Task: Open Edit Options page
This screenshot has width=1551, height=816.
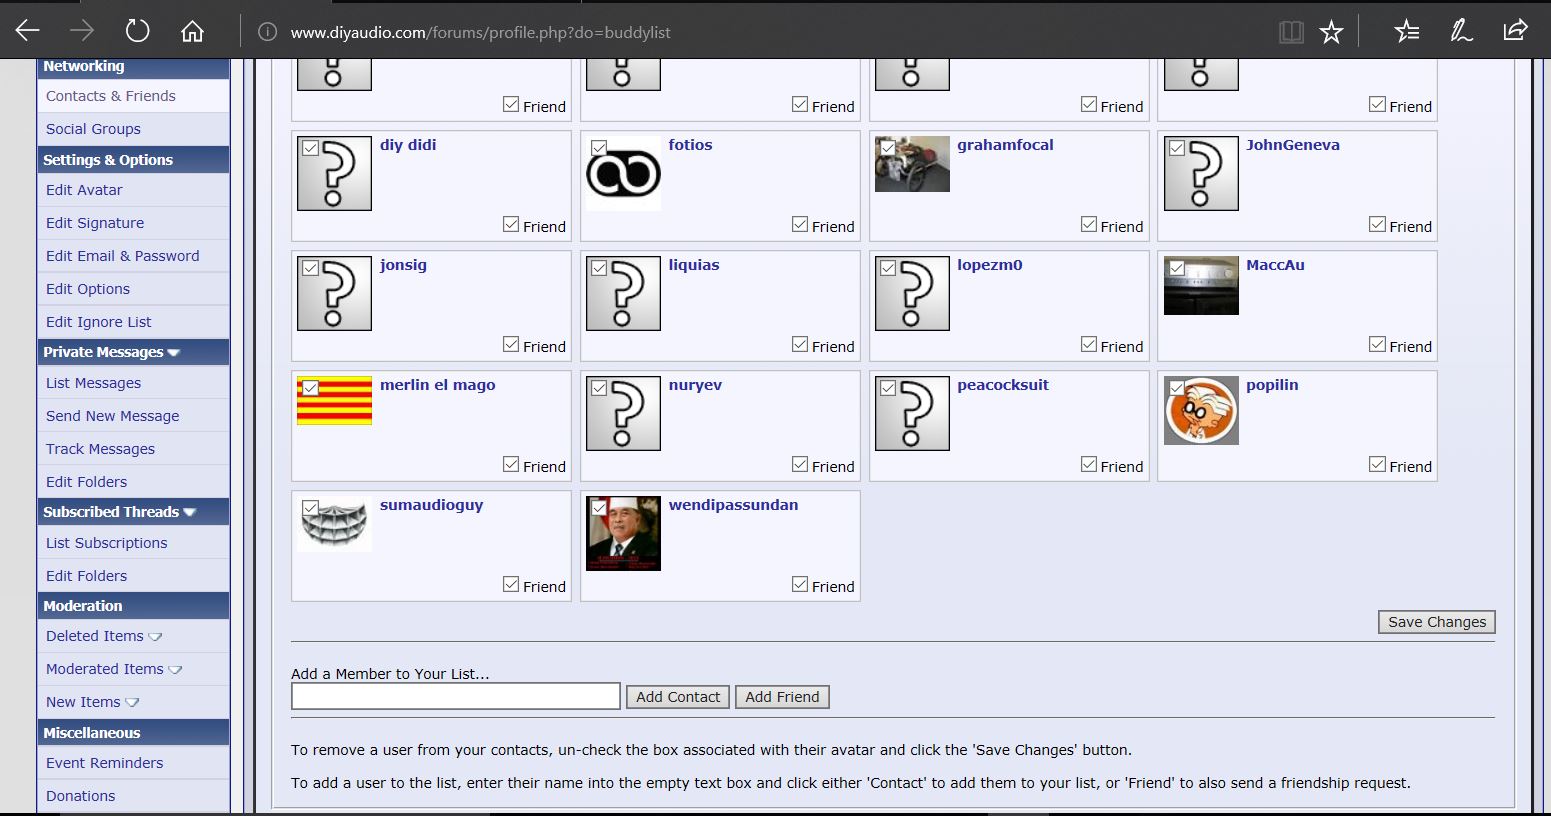Action: tap(88, 289)
